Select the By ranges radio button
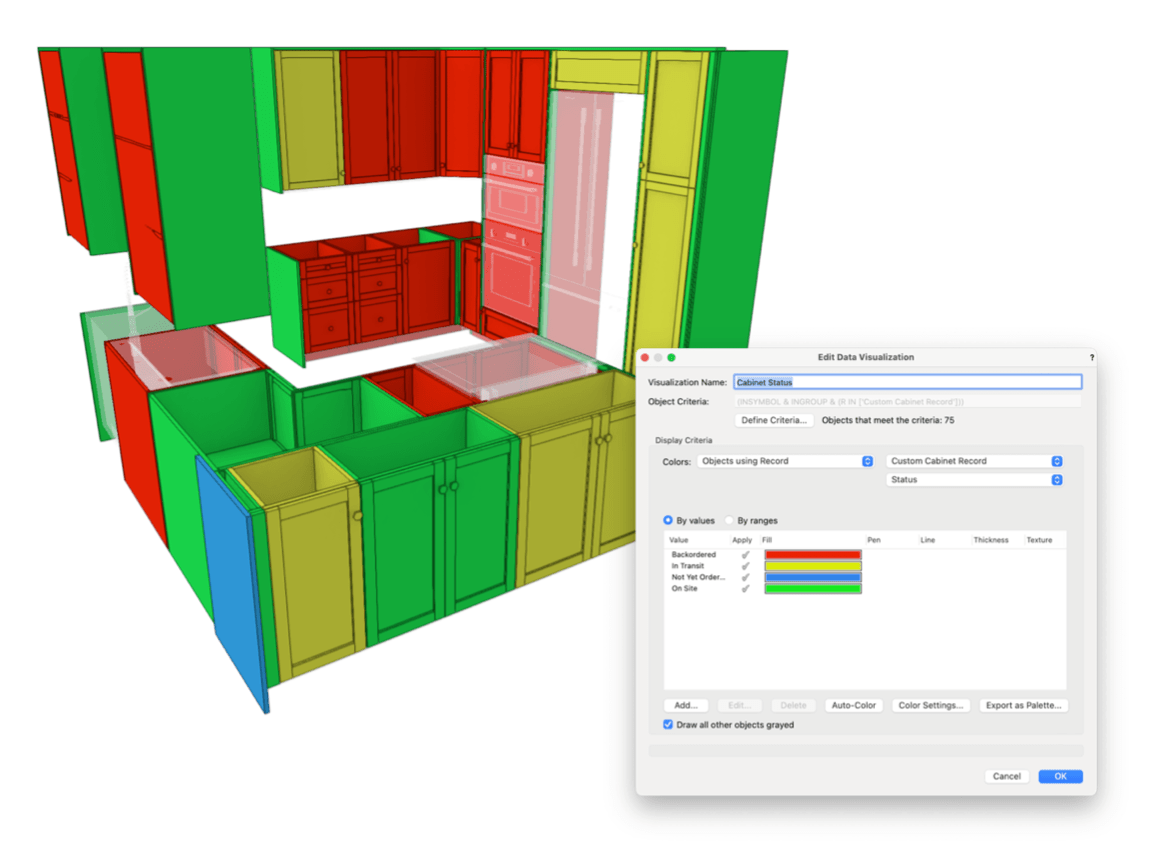1155x858 pixels. pyautogui.click(x=730, y=521)
